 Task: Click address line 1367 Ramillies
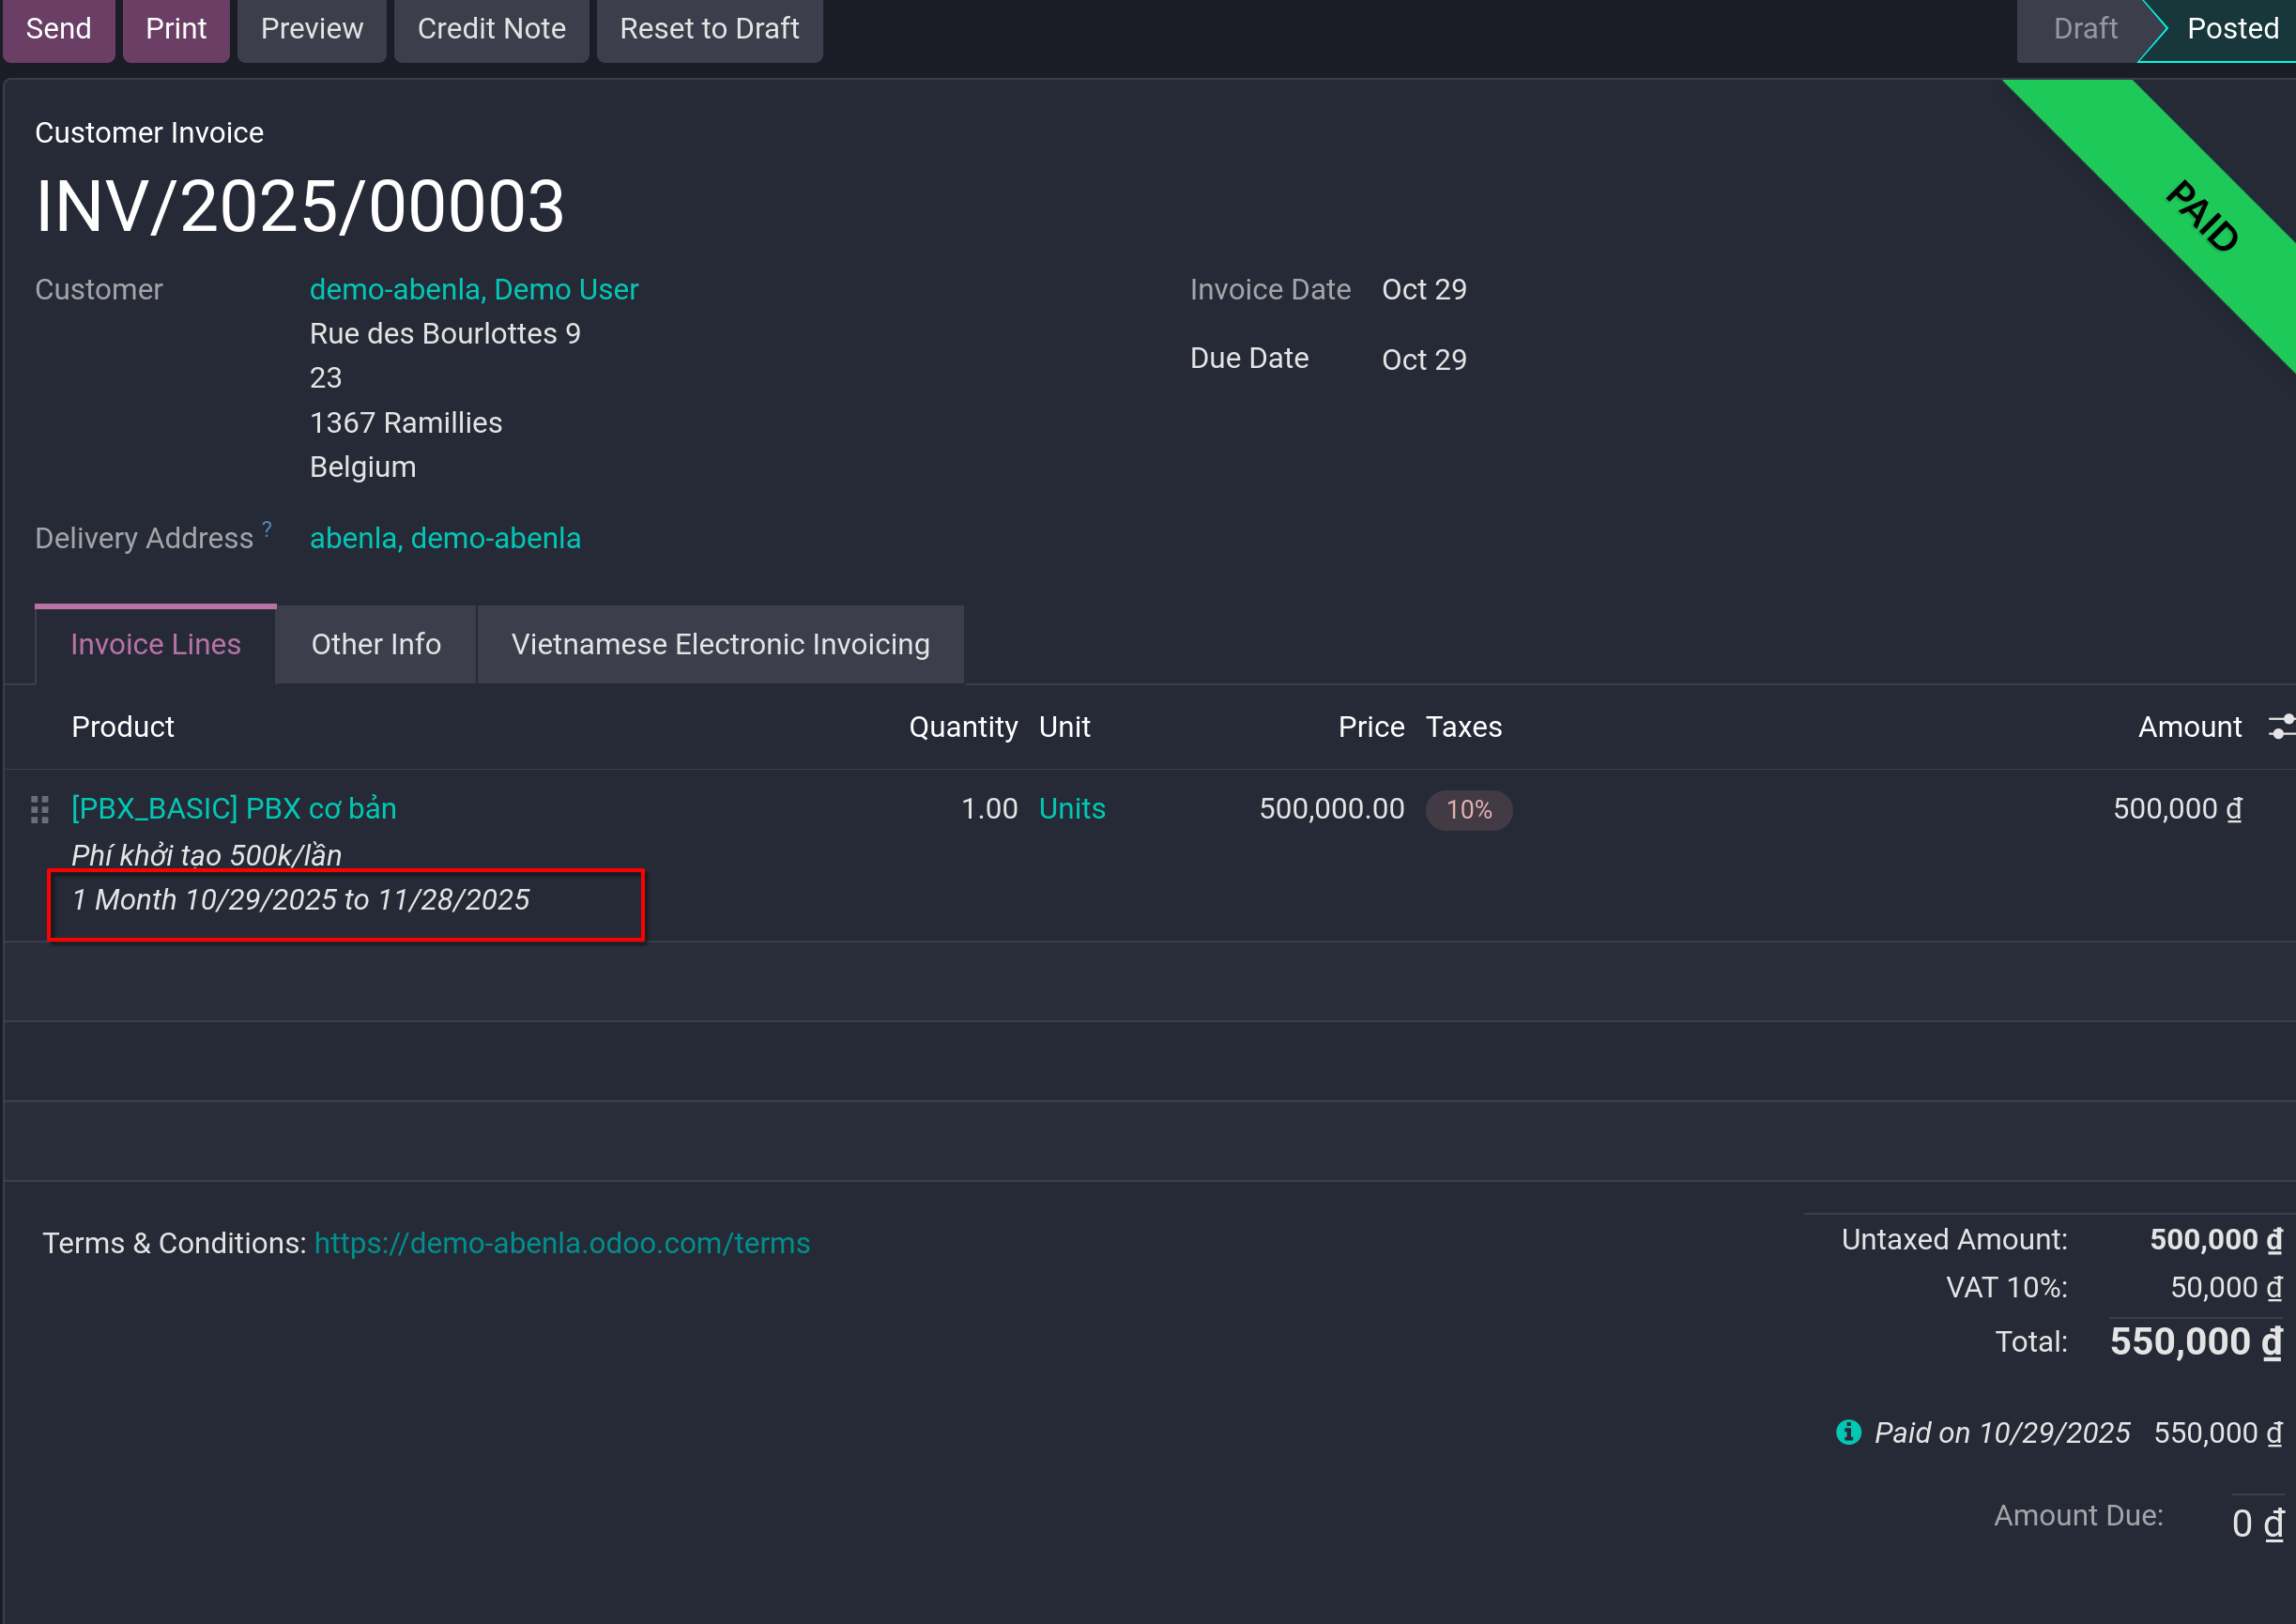[406, 423]
